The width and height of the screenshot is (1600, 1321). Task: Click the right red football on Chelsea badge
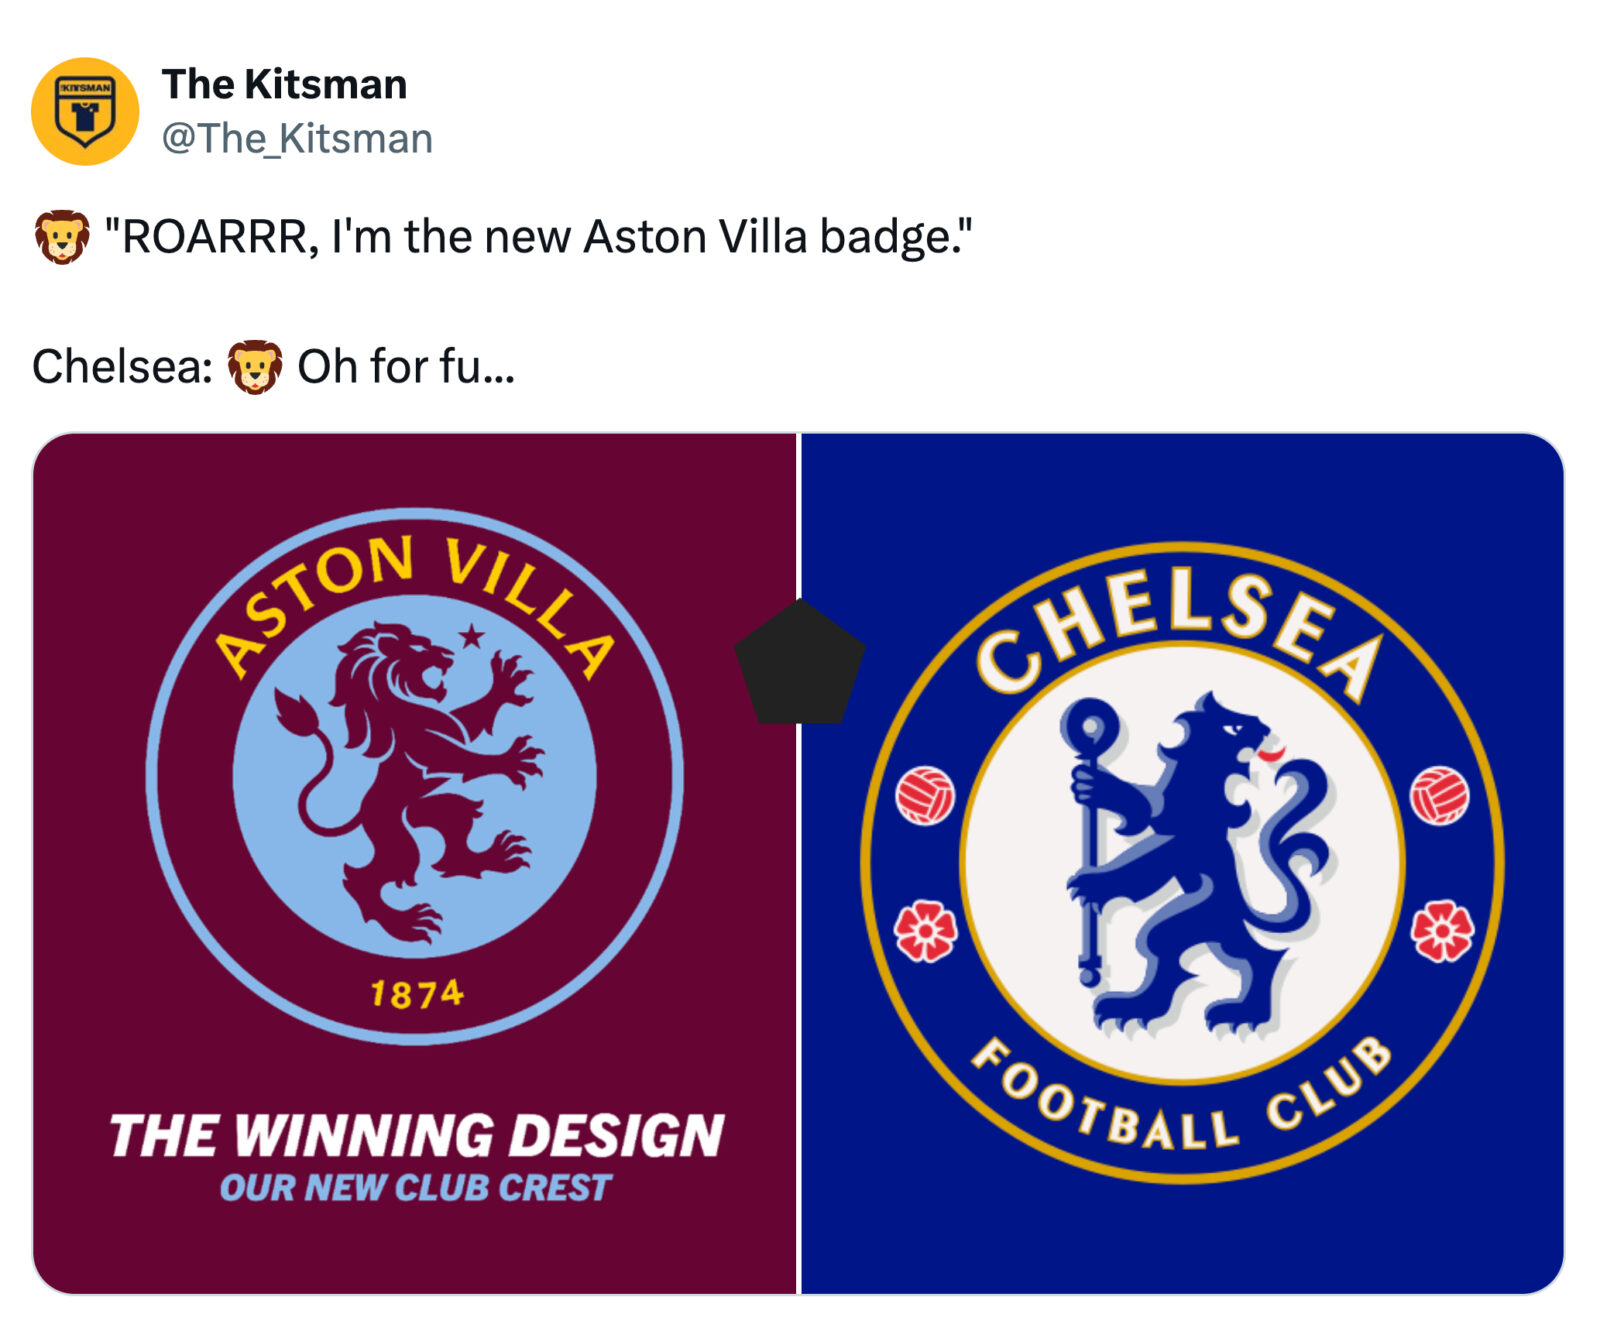[x=1439, y=796]
